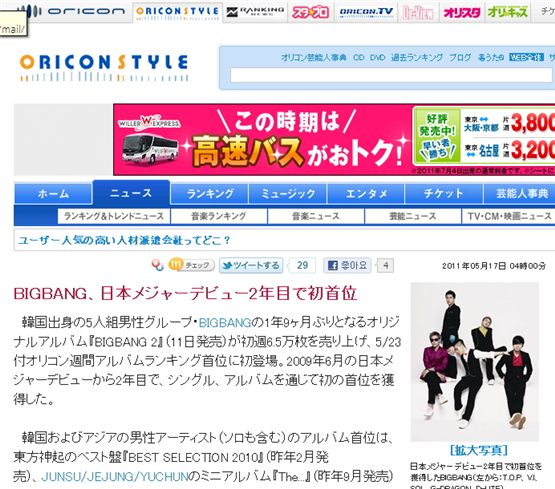
Task: Follow the JUNSU/JEJUNG/YUCHUN link
Action: pos(115,477)
